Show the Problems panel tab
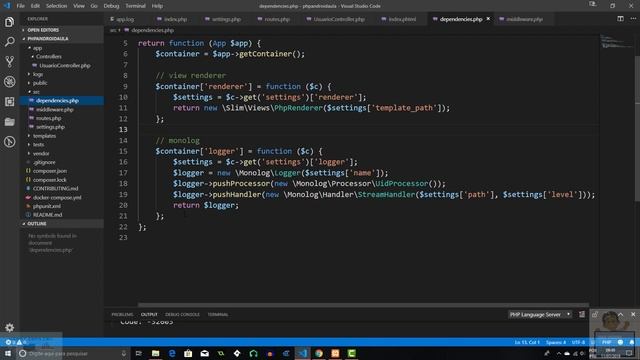The image size is (640, 360). (x=122, y=314)
